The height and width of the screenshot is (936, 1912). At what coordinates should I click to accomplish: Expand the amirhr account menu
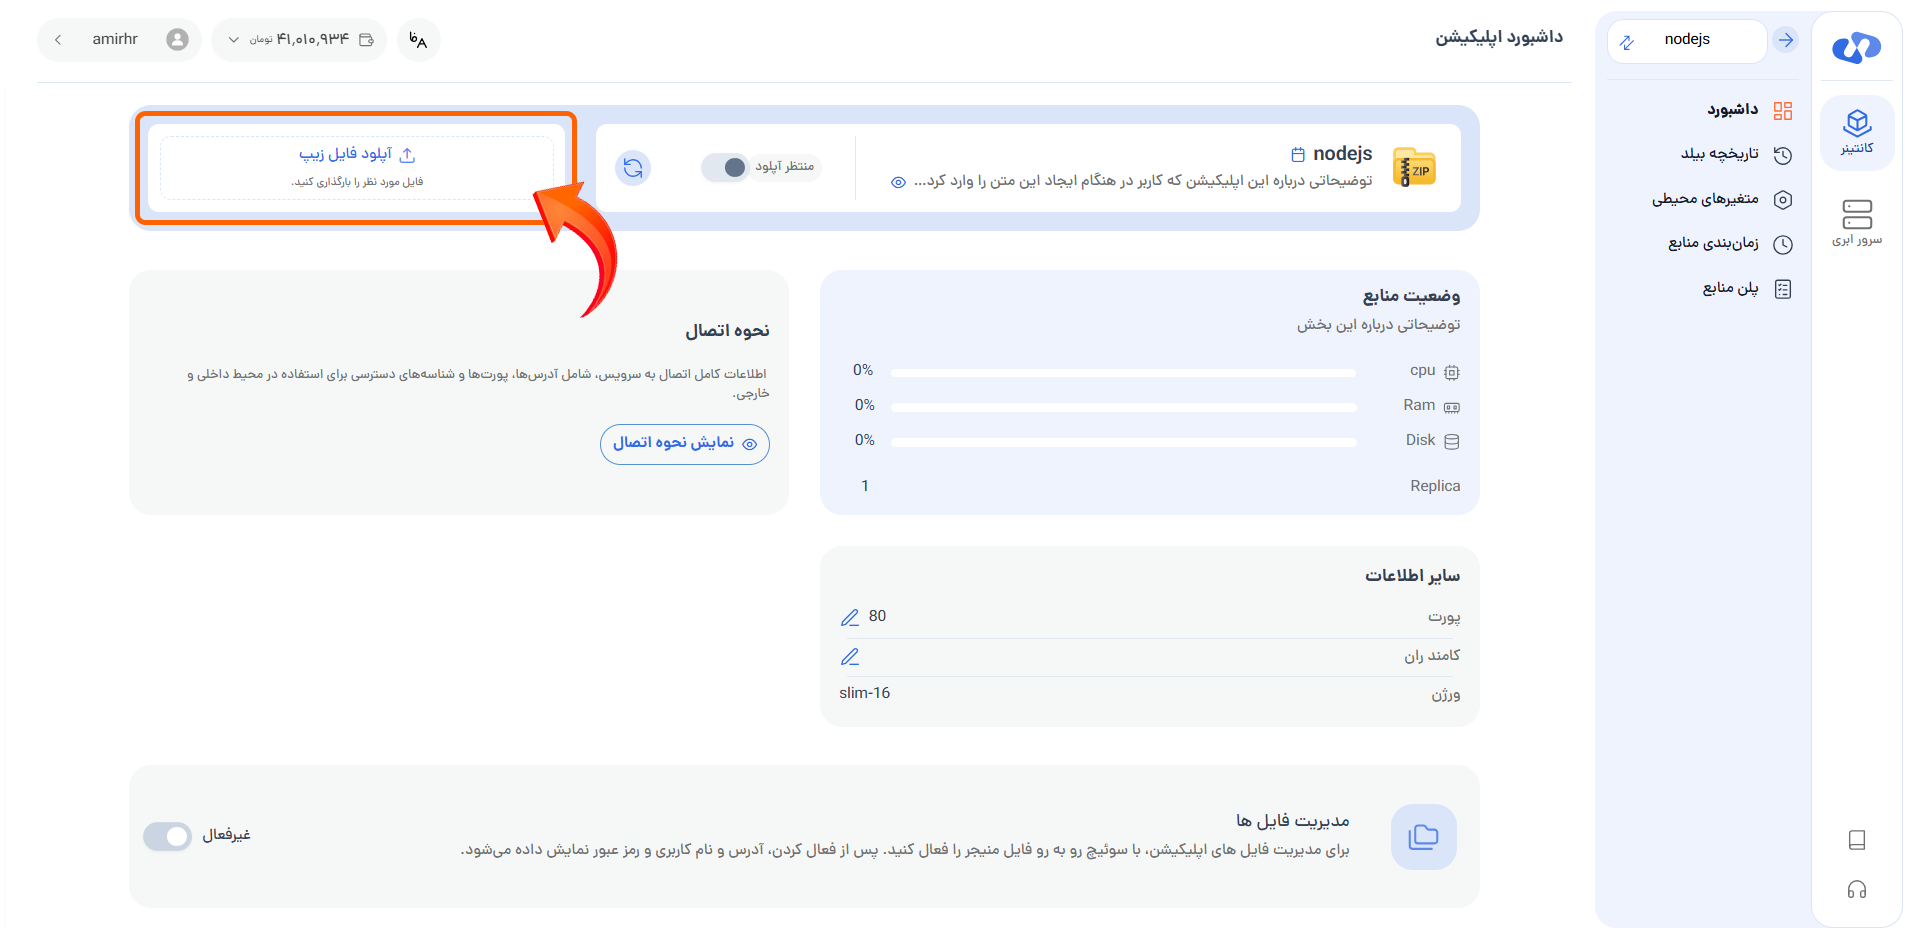click(119, 40)
